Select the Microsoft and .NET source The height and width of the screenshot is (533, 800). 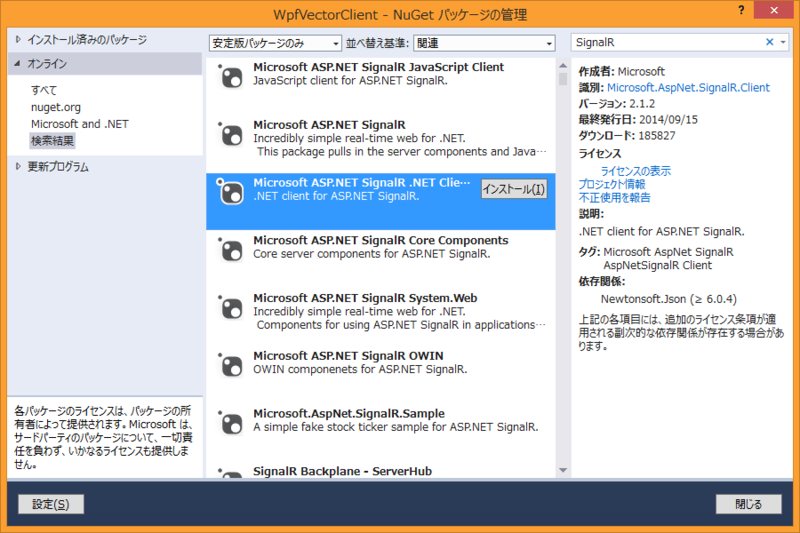pyautogui.click(x=80, y=124)
